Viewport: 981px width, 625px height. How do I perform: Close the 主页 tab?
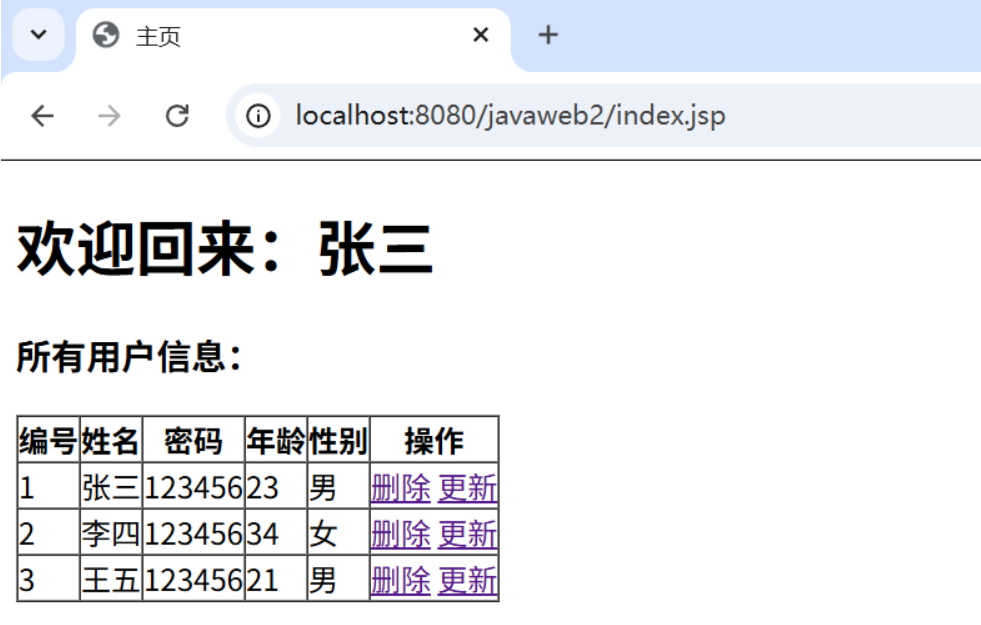click(480, 35)
